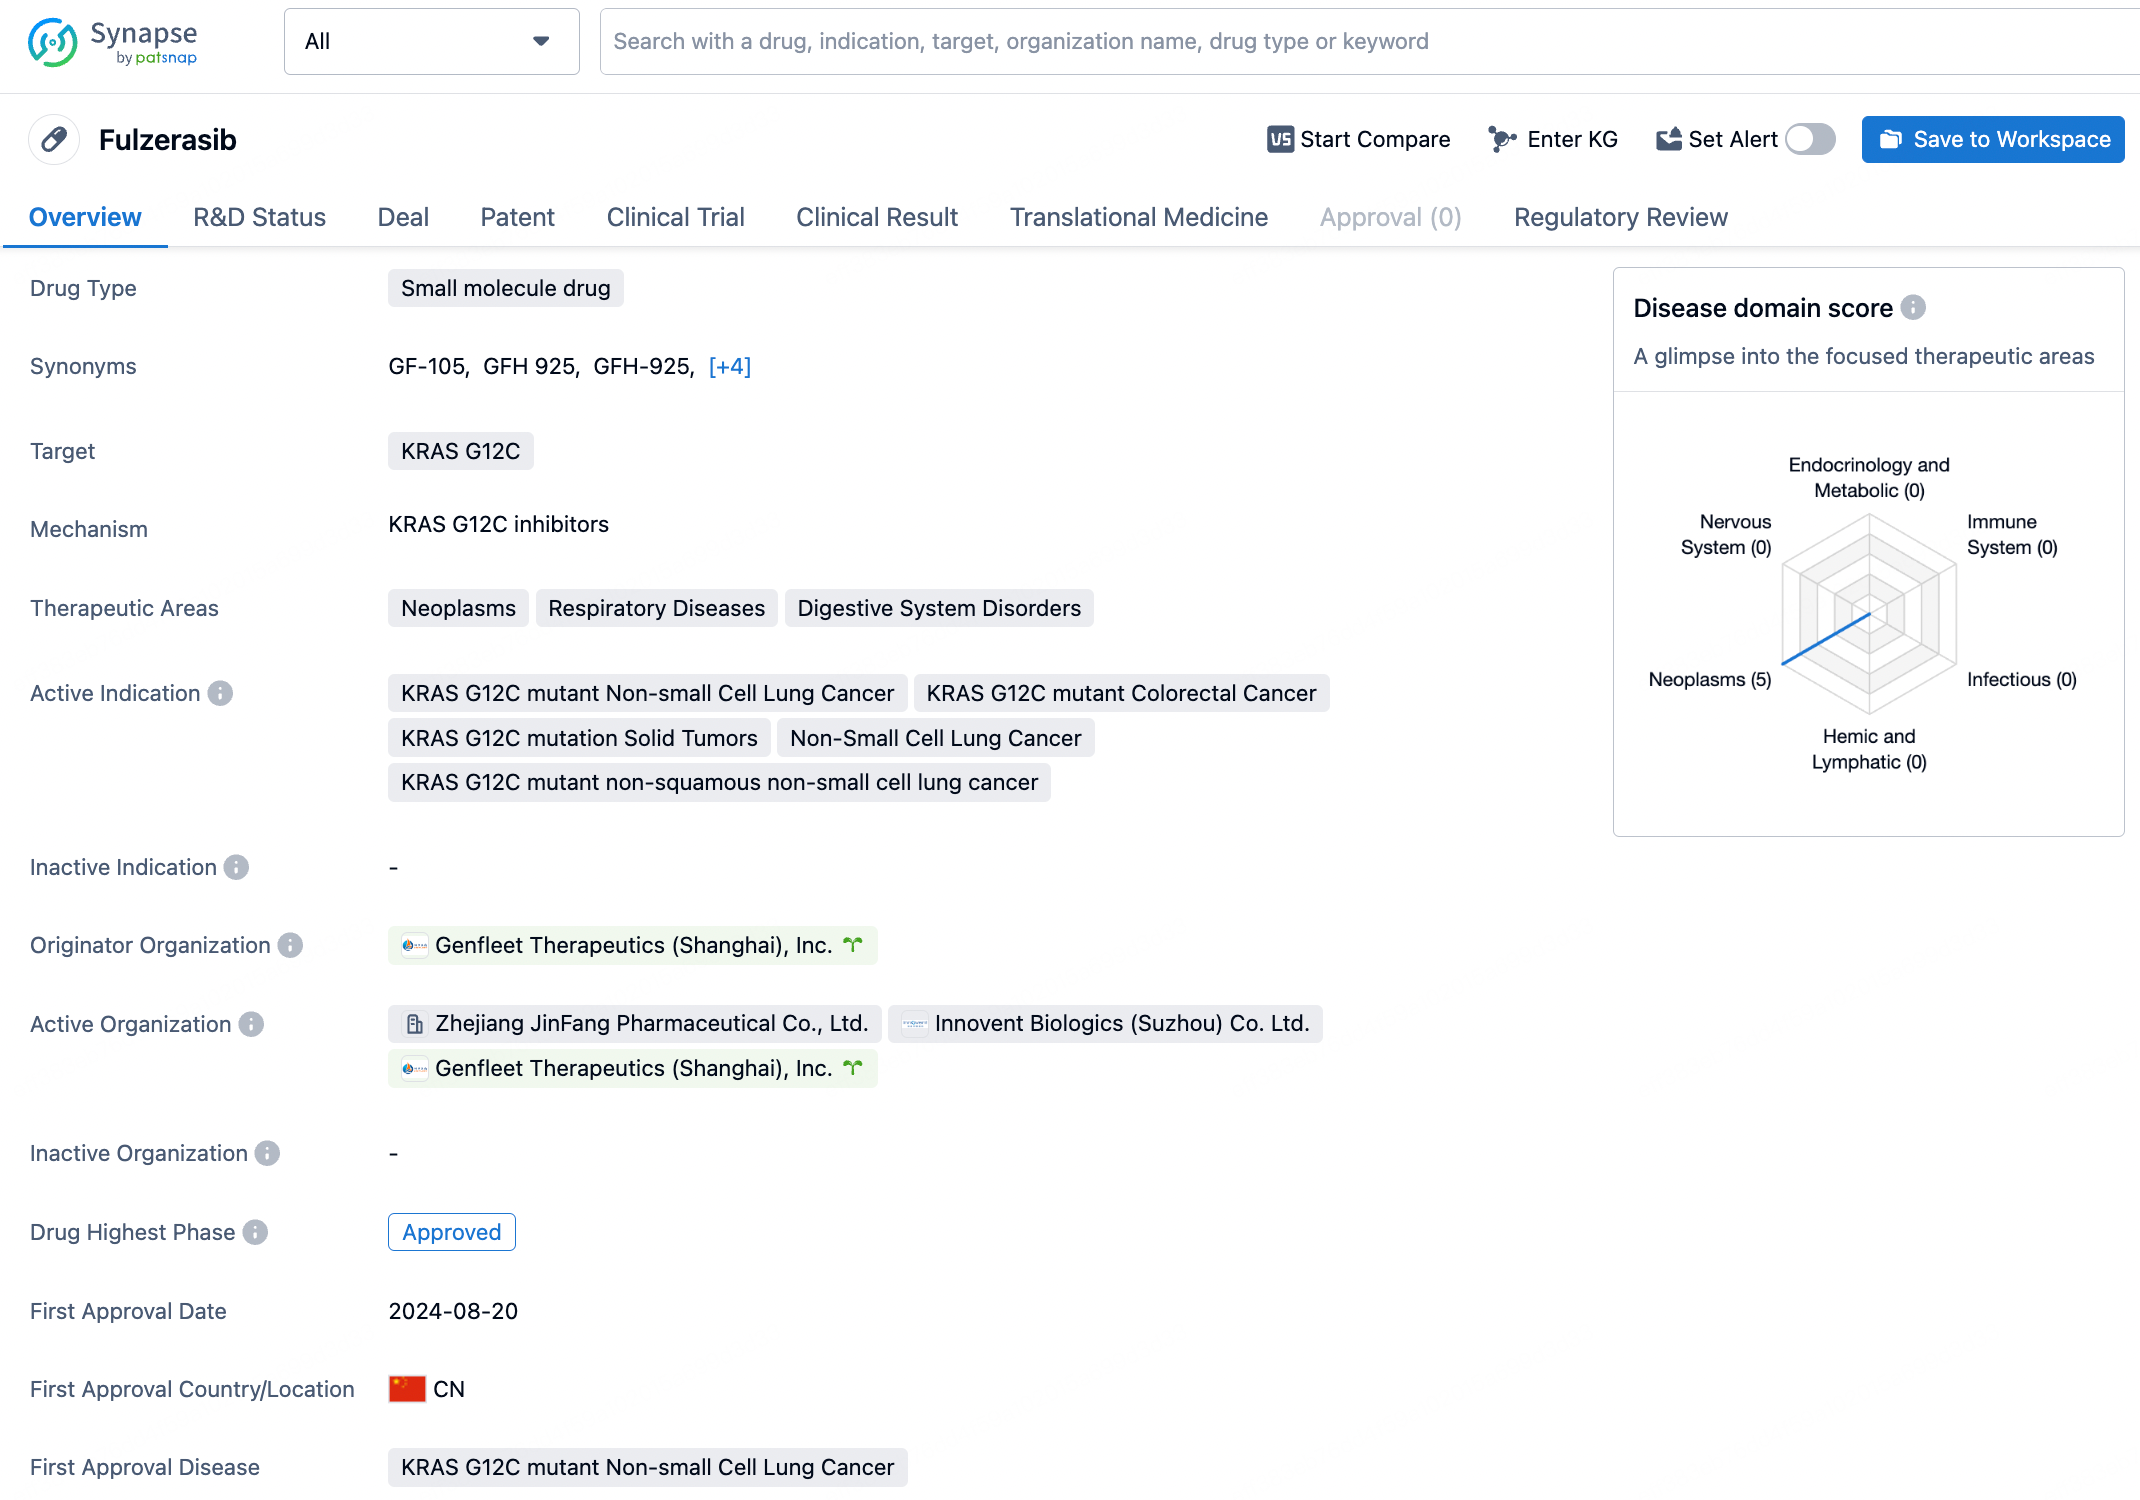The image size is (2140, 1500).
Task: Click the KRAS G12C target link
Action: pyautogui.click(x=459, y=451)
